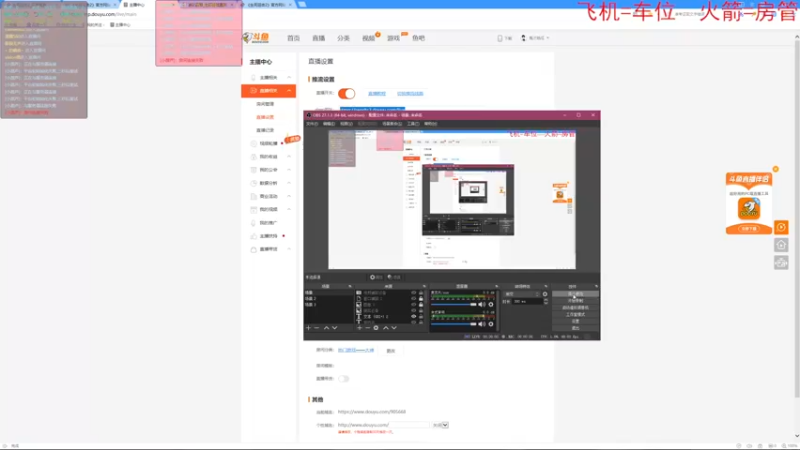The width and height of the screenshot is (800, 450).
Task: Open the 直播 navigation tab
Action: pos(318,38)
